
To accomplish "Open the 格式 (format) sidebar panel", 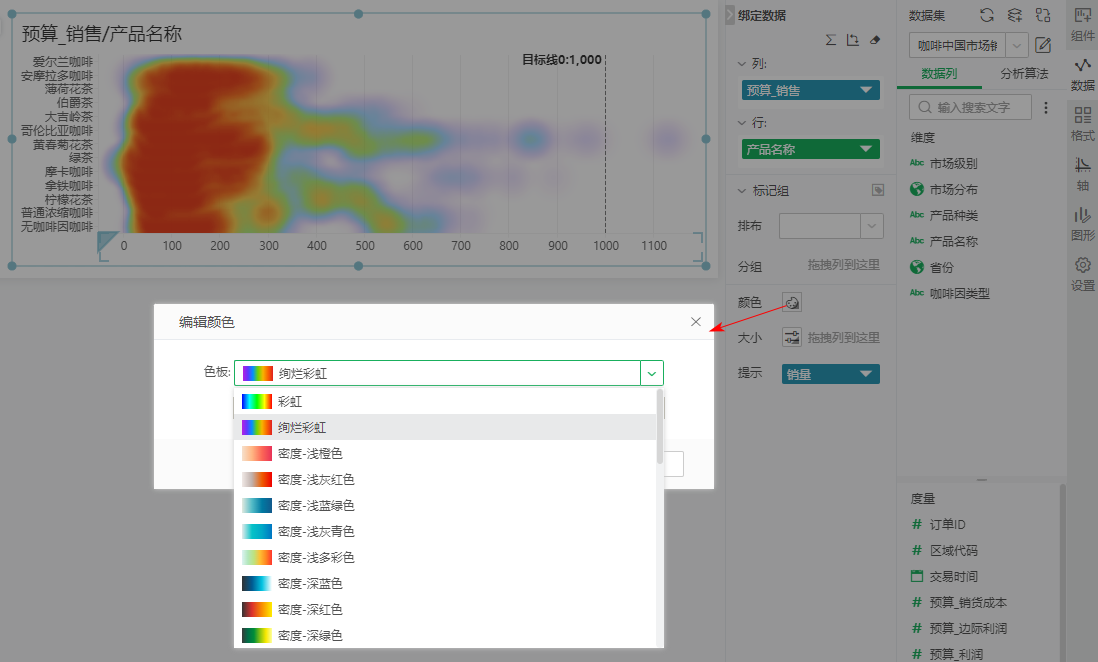I will (x=1082, y=124).
